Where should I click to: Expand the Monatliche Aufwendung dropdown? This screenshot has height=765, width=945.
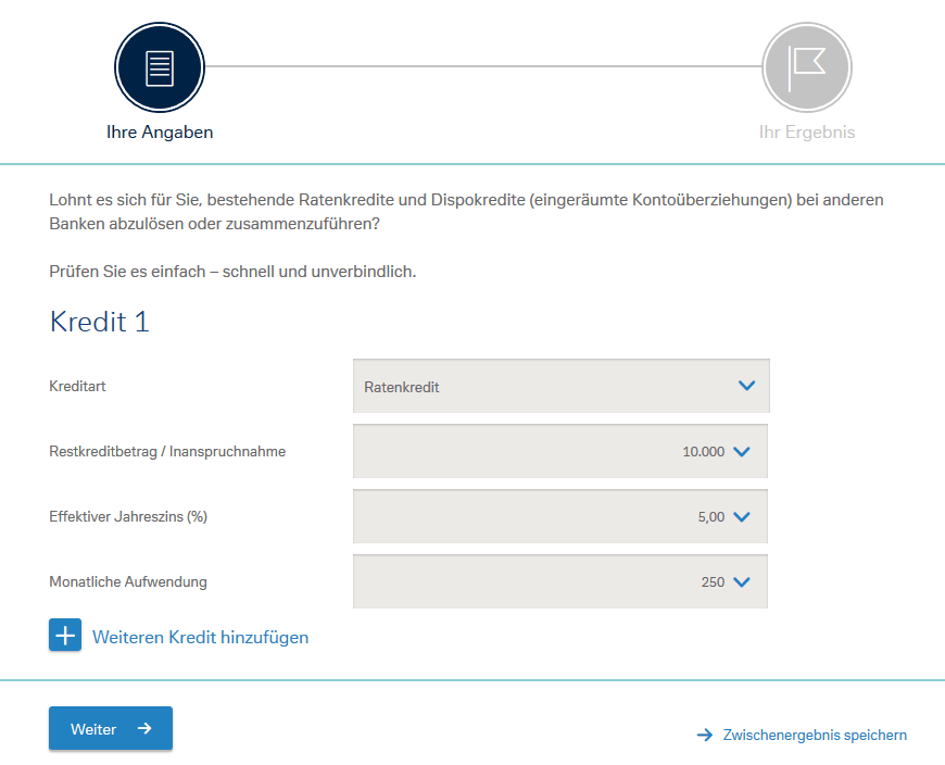click(560, 581)
